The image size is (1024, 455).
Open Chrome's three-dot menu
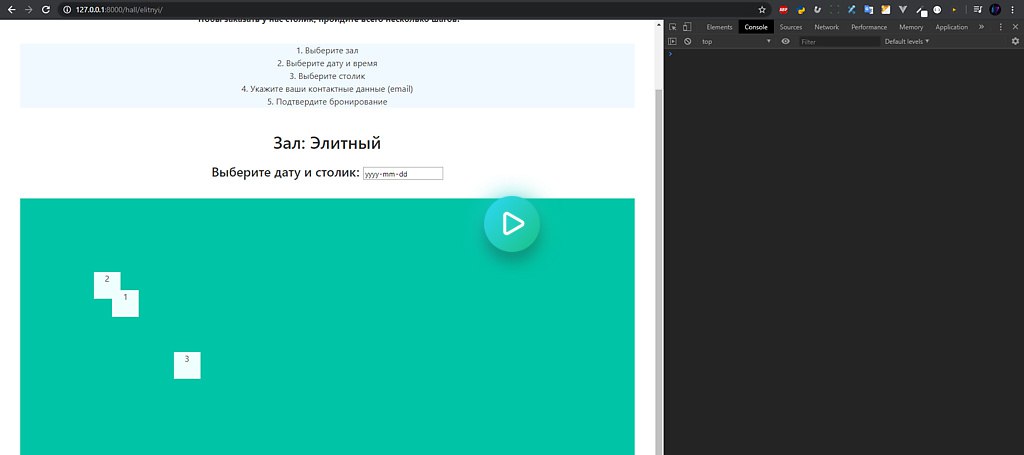point(1012,10)
